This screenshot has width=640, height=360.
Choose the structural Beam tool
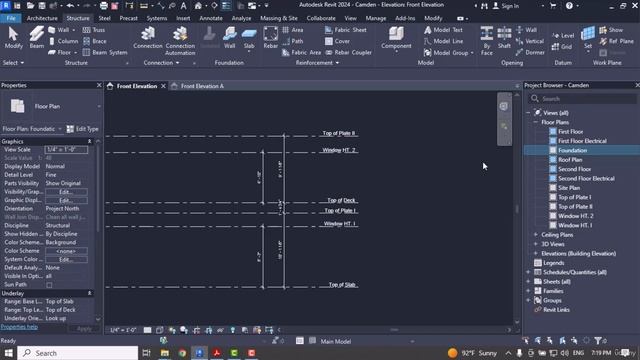pos(36,38)
